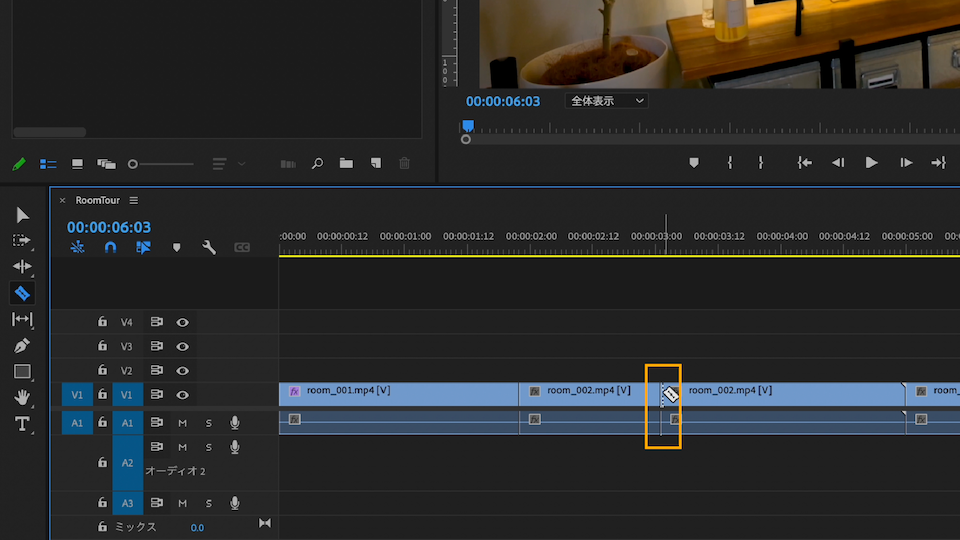This screenshot has height=540, width=960.
Task: Select the Selection tool arrow
Action: (x=23, y=215)
